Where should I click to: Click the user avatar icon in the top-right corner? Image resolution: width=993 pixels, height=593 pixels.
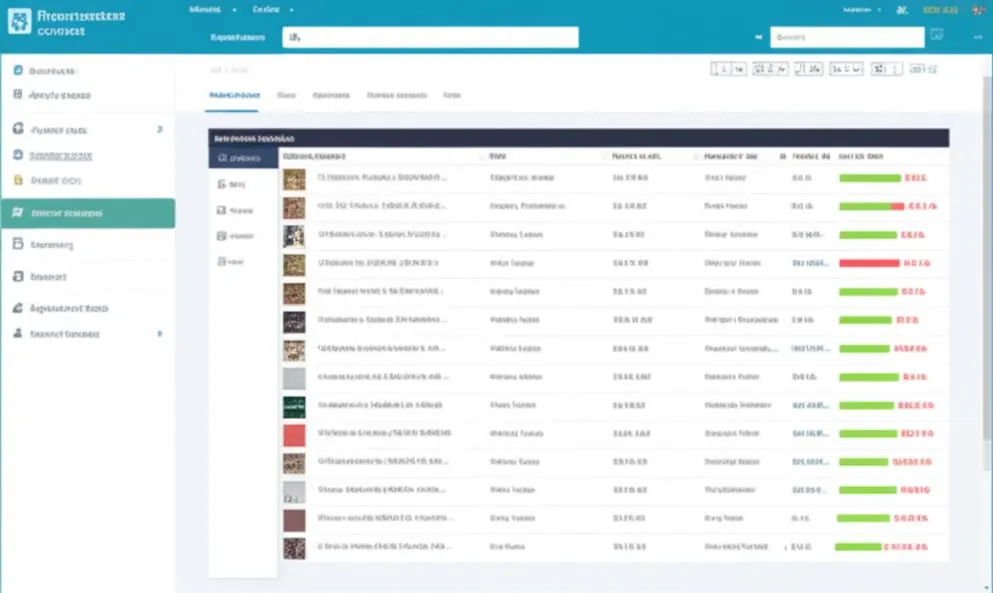point(979,10)
